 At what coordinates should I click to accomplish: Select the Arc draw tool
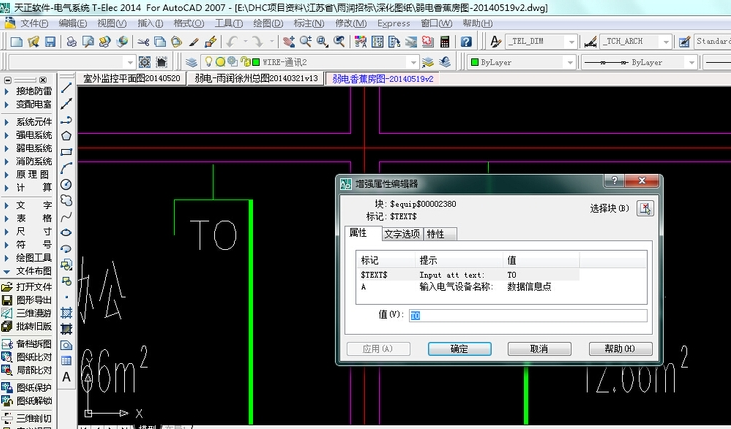click(66, 168)
